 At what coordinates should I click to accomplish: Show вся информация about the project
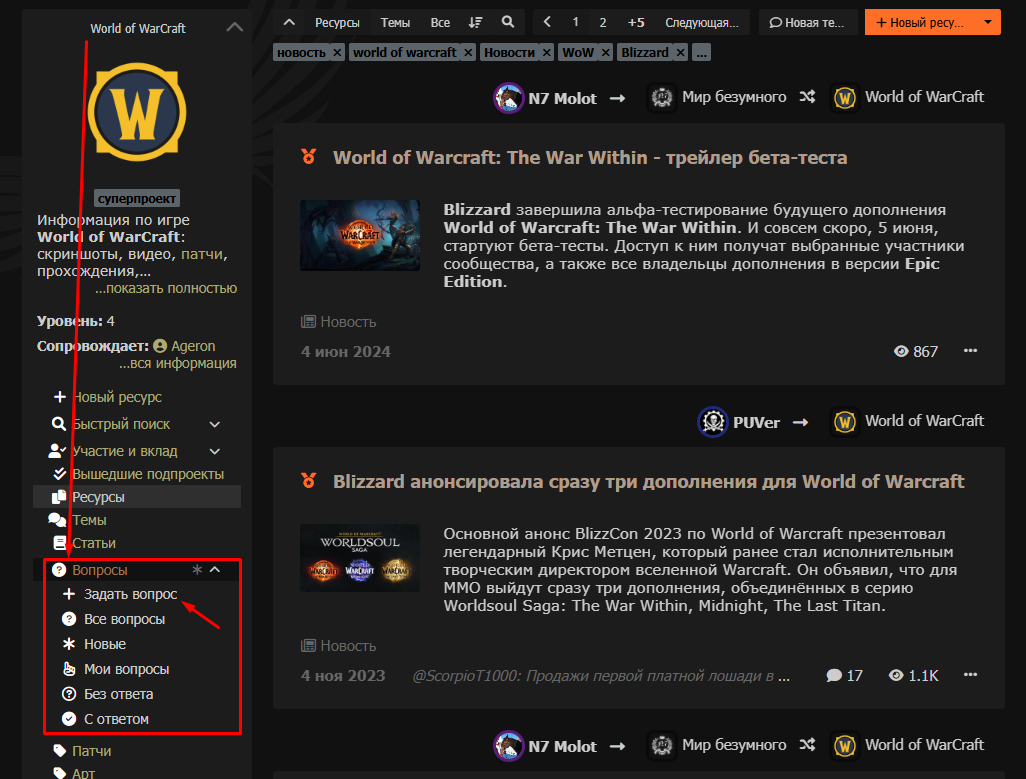tap(177, 363)
